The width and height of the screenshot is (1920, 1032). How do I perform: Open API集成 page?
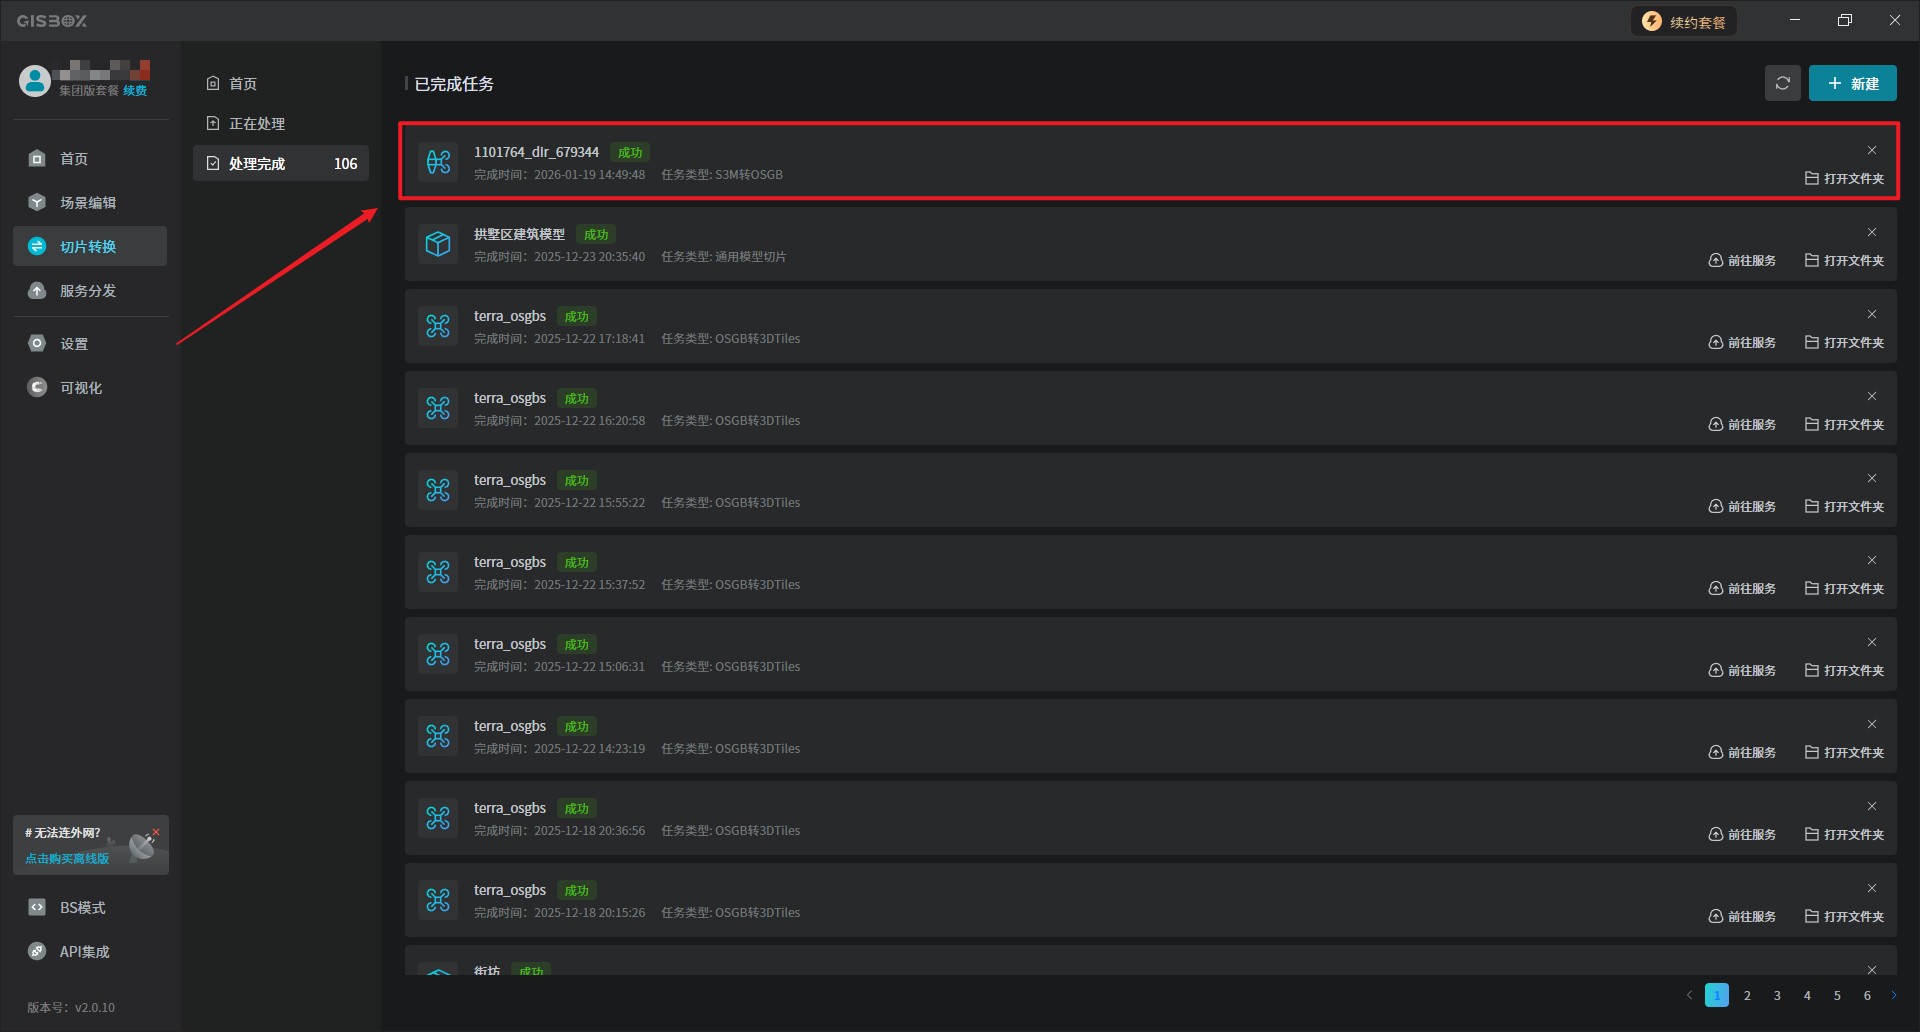pos(84,952)
